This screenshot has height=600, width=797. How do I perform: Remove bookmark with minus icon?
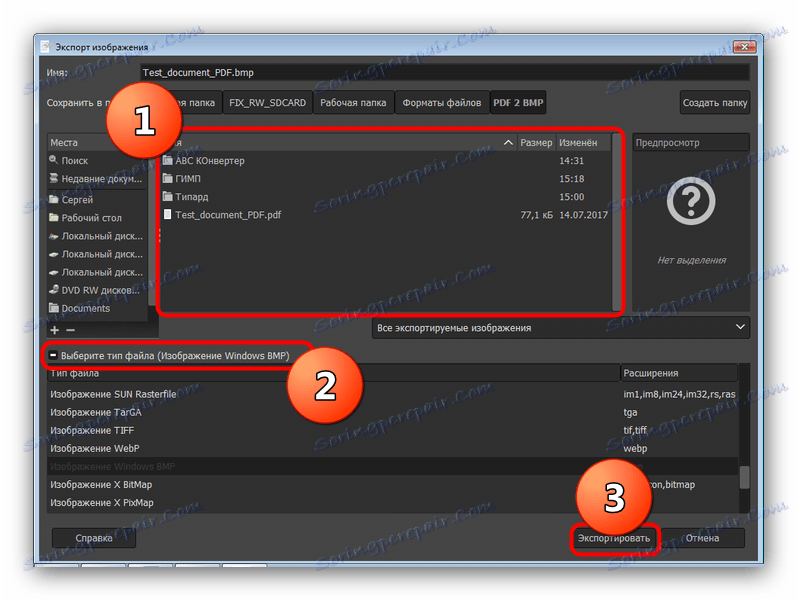click(71, 330)
